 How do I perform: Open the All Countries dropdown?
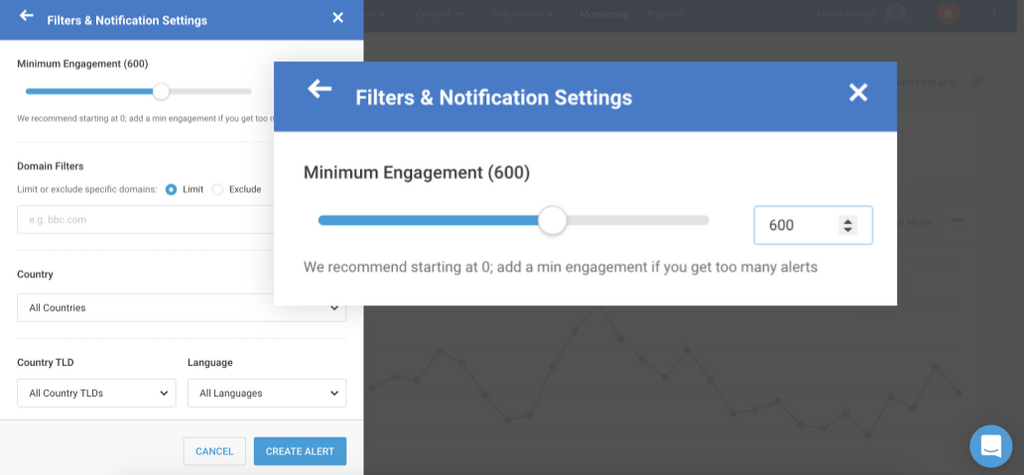coord(182,308)
